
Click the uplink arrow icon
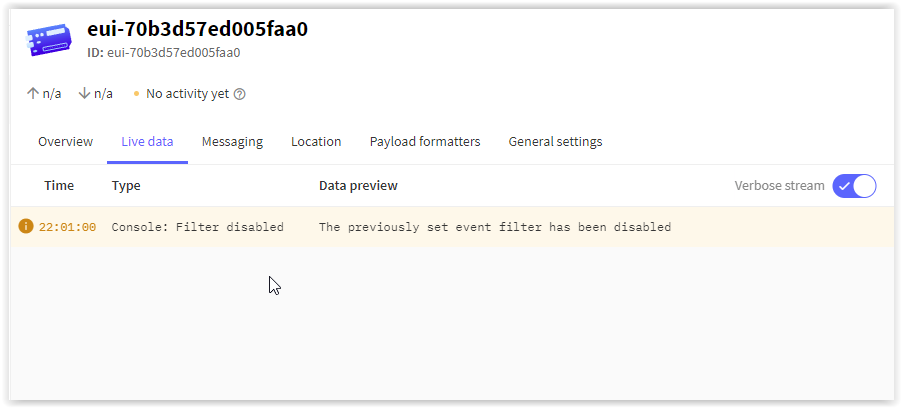pyautogui.click(x=33, y=93)
